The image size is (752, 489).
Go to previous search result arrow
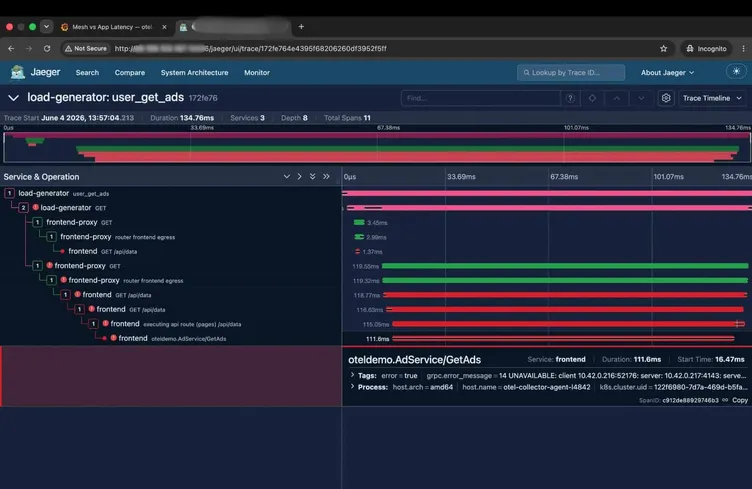point(617,98)
